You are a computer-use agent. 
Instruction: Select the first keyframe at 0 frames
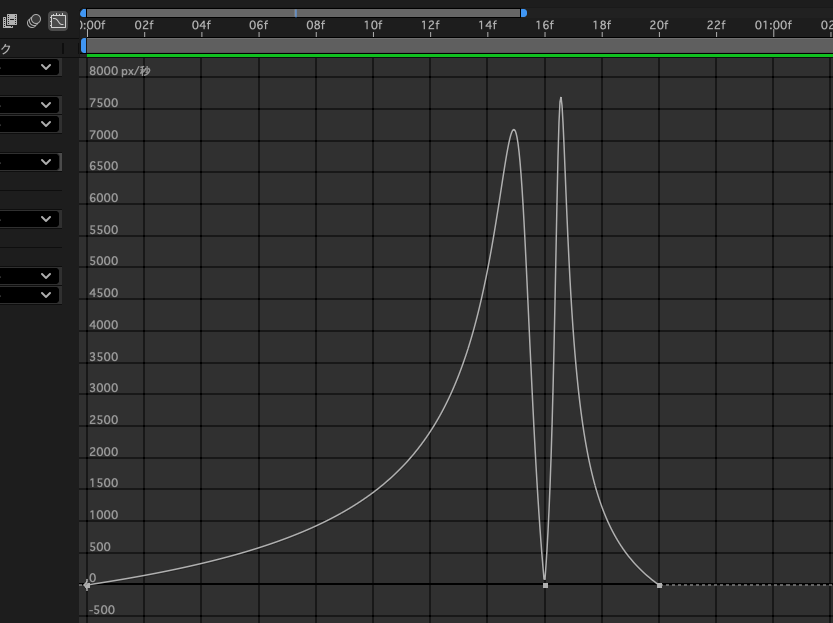(x=87, y=584)
